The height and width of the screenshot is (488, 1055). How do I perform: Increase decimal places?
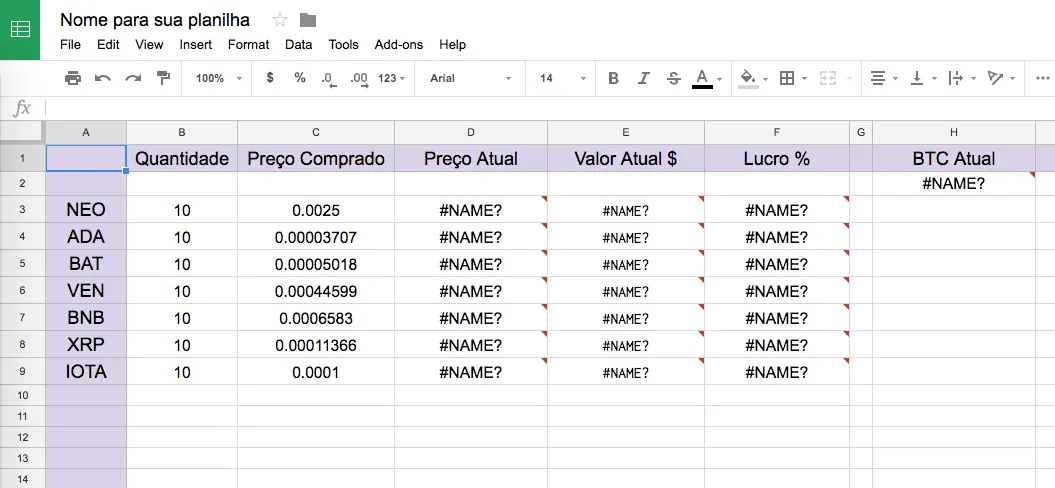click(359, 79)
